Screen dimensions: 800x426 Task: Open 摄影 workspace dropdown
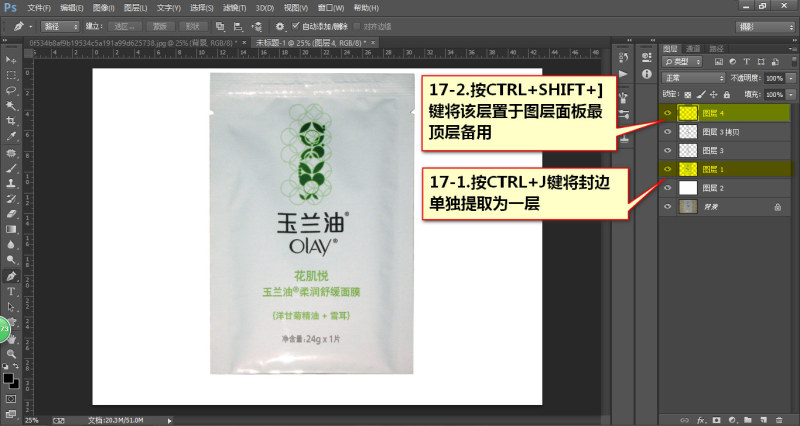click(x=765, y=27)
